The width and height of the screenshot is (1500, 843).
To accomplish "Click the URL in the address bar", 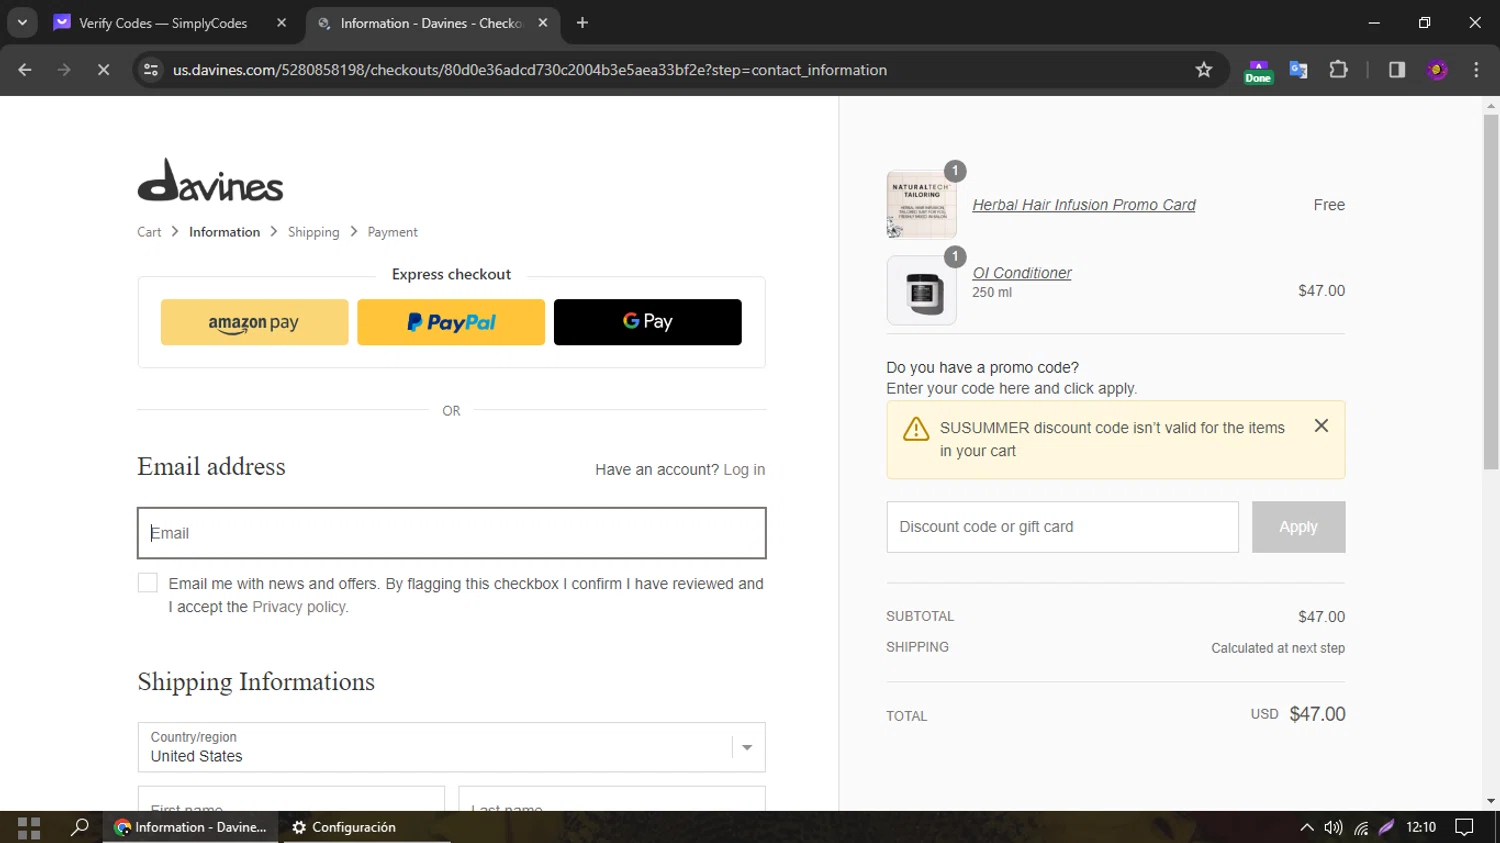I will (530, 70).
